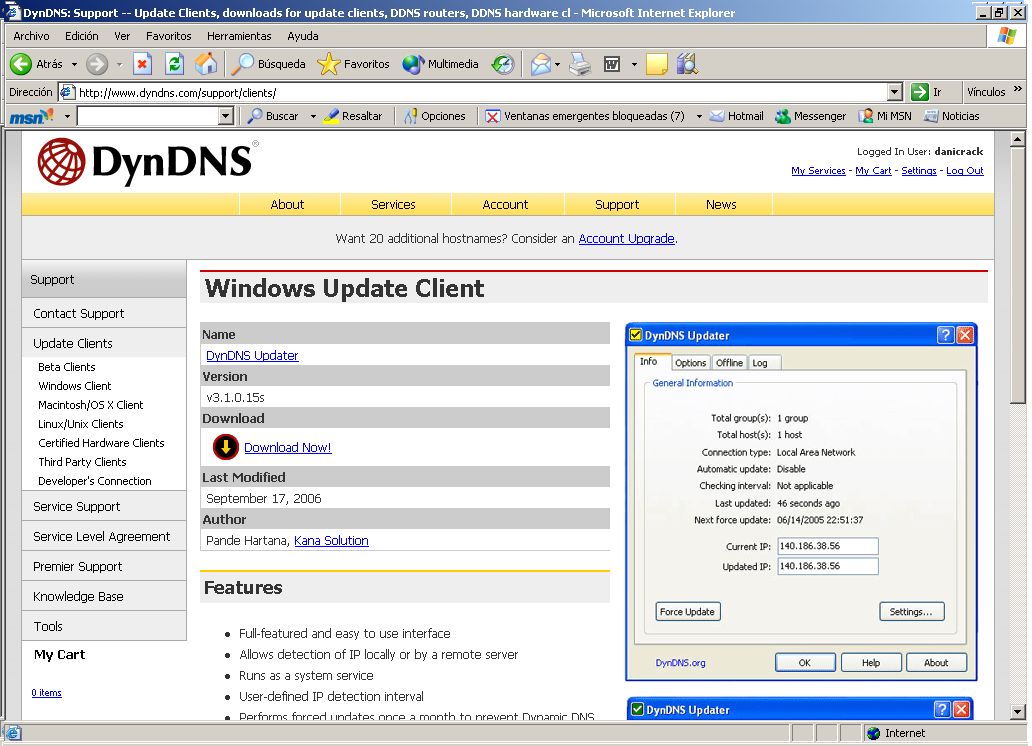Click the Mail envelope toolbar icon
Screen dimensions: 1032x746
point(540,64)
